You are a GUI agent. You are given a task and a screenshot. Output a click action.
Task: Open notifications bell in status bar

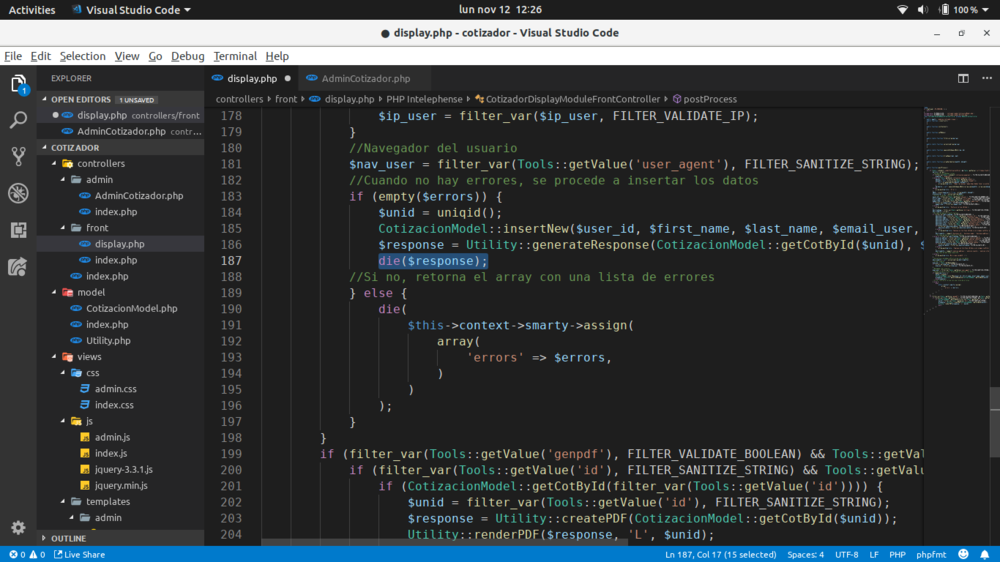coord(983,554)
